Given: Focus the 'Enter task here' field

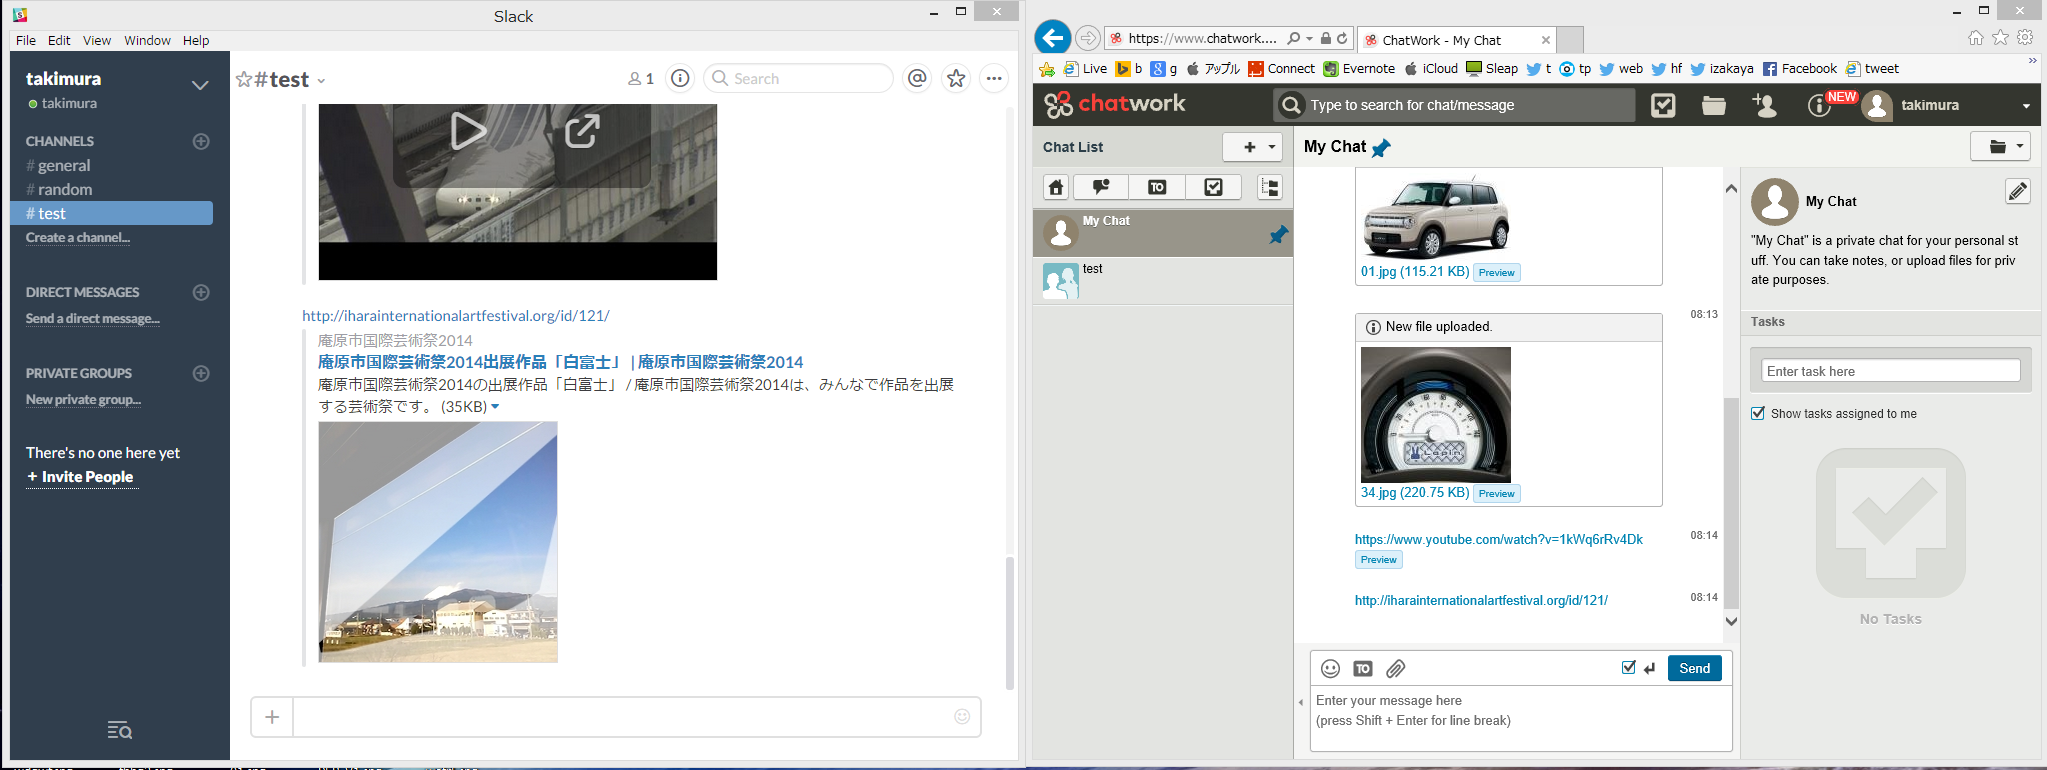Looking at the screenshot, I should pyautogui.click(x=1890, y=371).
